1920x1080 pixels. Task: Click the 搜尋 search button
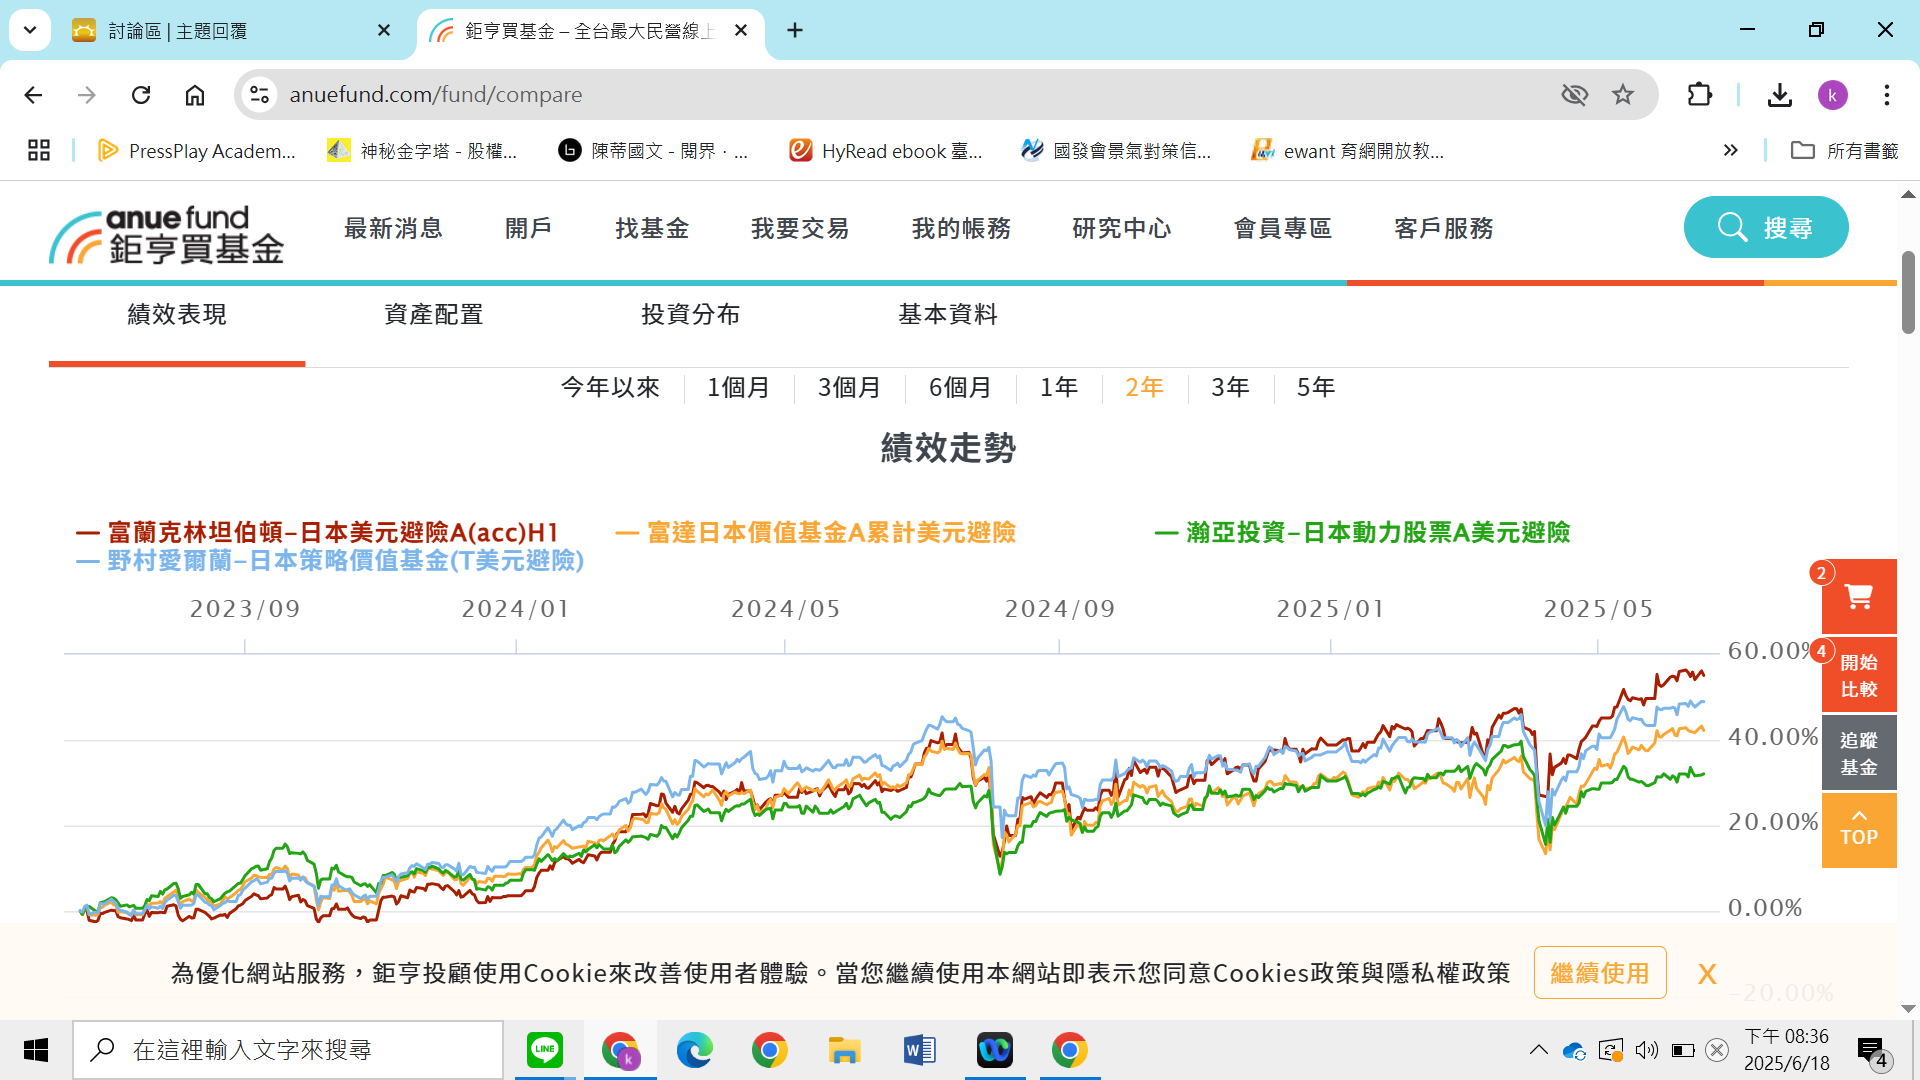tap(1766, 227)
